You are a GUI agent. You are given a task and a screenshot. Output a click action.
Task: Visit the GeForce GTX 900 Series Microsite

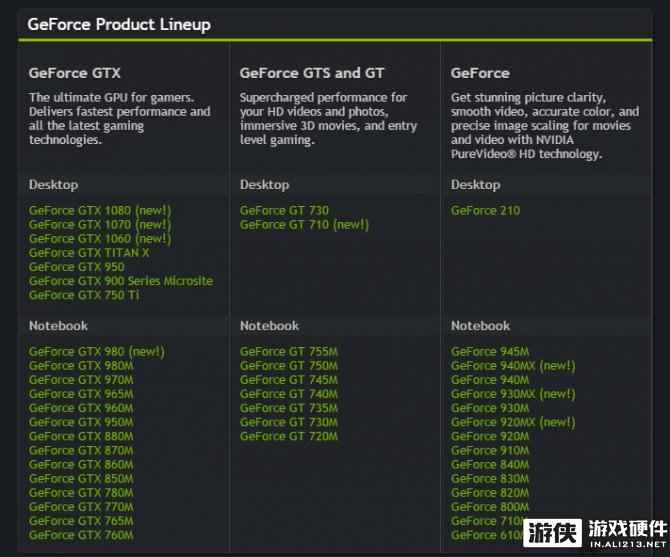120,281
